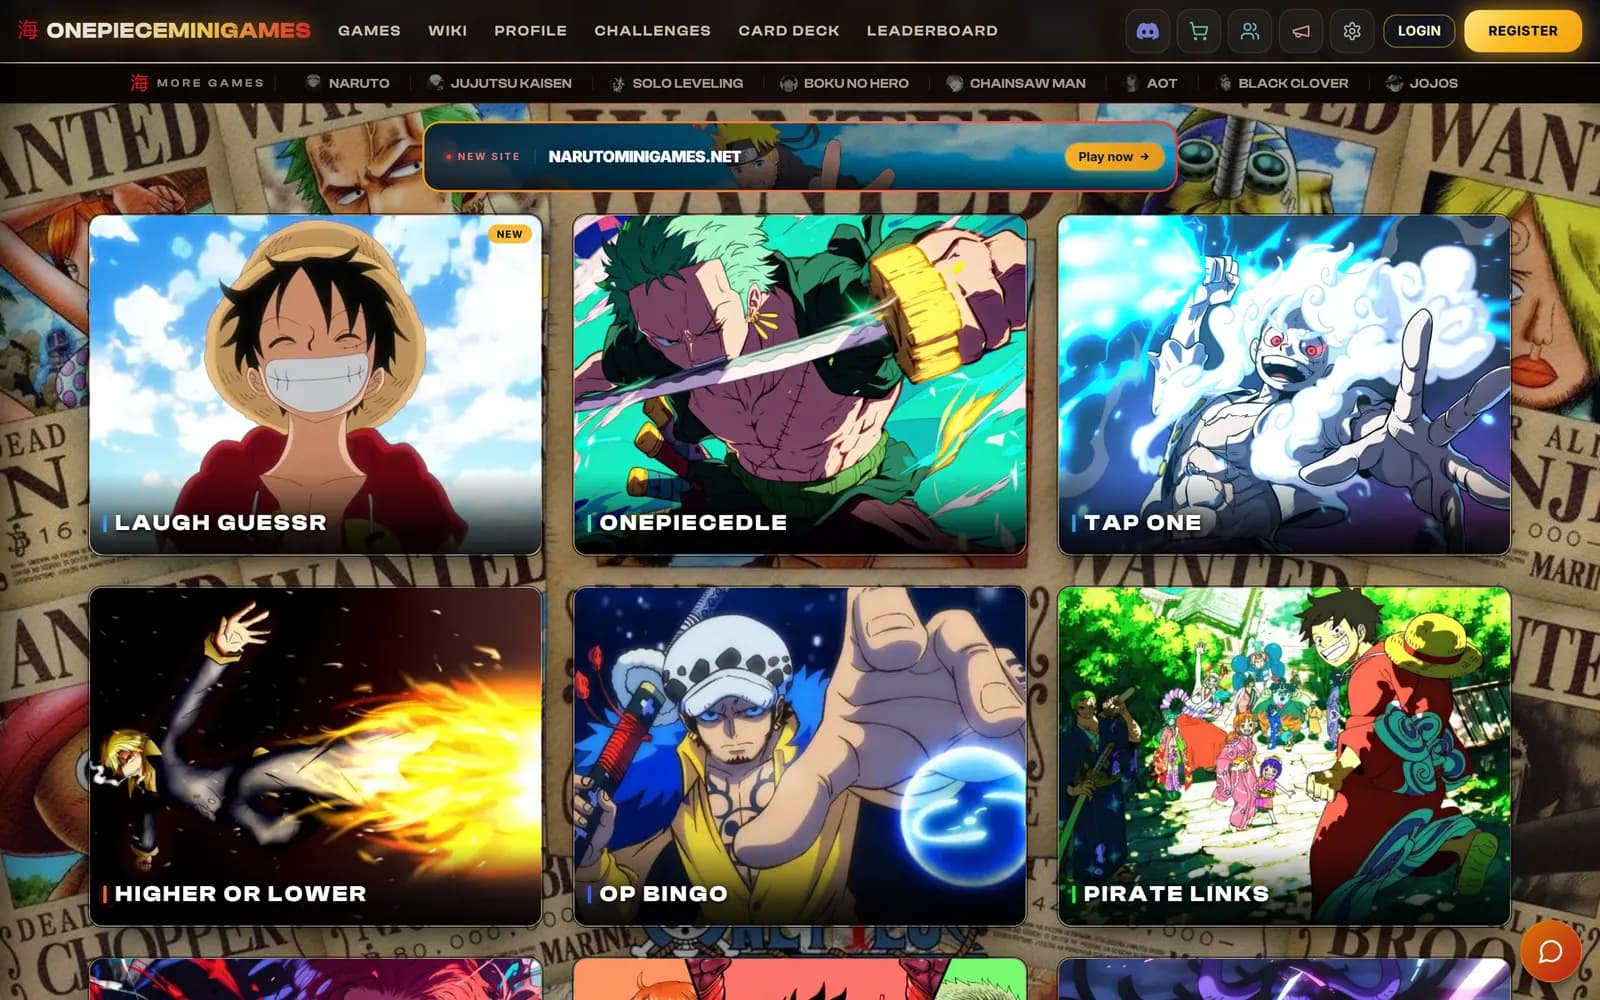Viewport: 1600px width, 1000px height.
Task: Click the Solo Leveling icon
Action: pos(617,83)
